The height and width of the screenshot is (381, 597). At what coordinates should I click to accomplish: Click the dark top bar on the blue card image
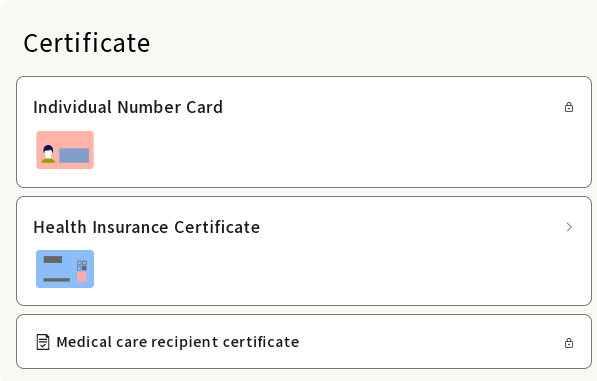(x=53, y=260)
